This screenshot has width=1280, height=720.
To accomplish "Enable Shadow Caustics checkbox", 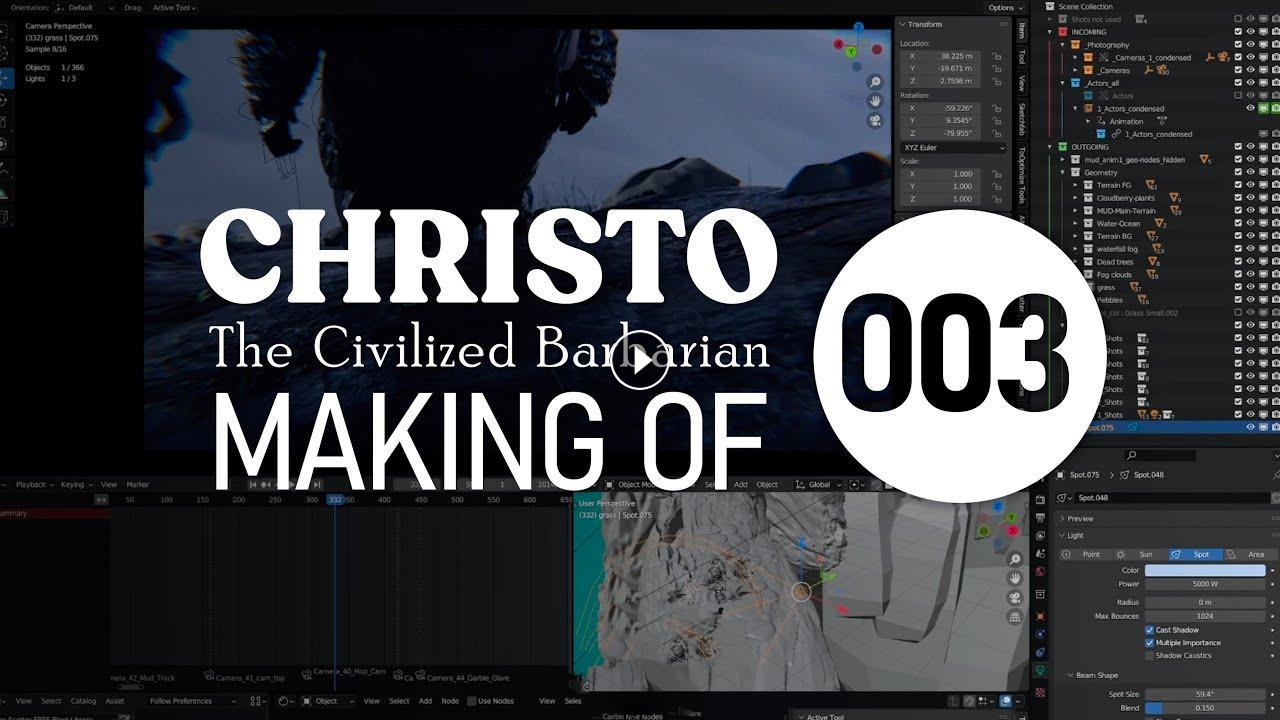I will pos(1150,656).
